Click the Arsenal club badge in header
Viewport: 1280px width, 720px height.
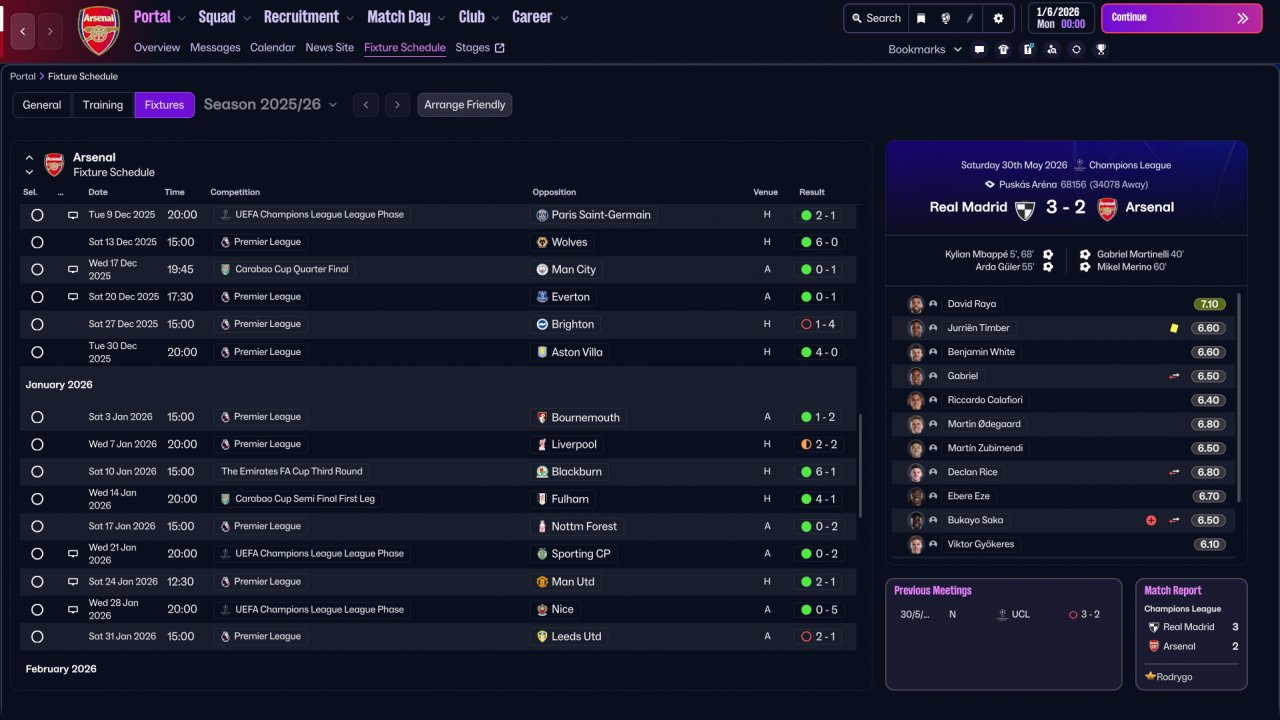pos(99,30)
